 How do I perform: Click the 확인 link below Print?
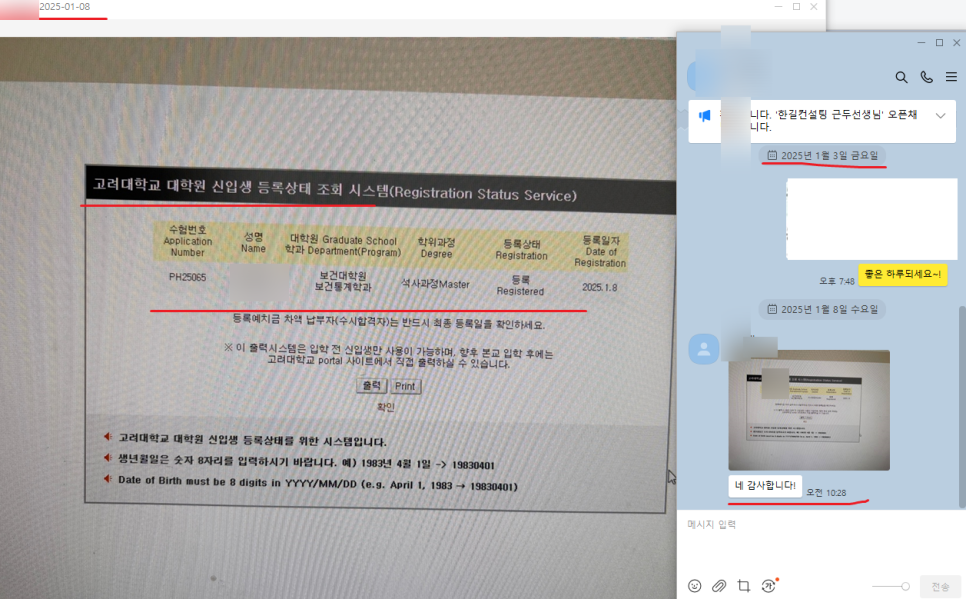pos(386,407)
